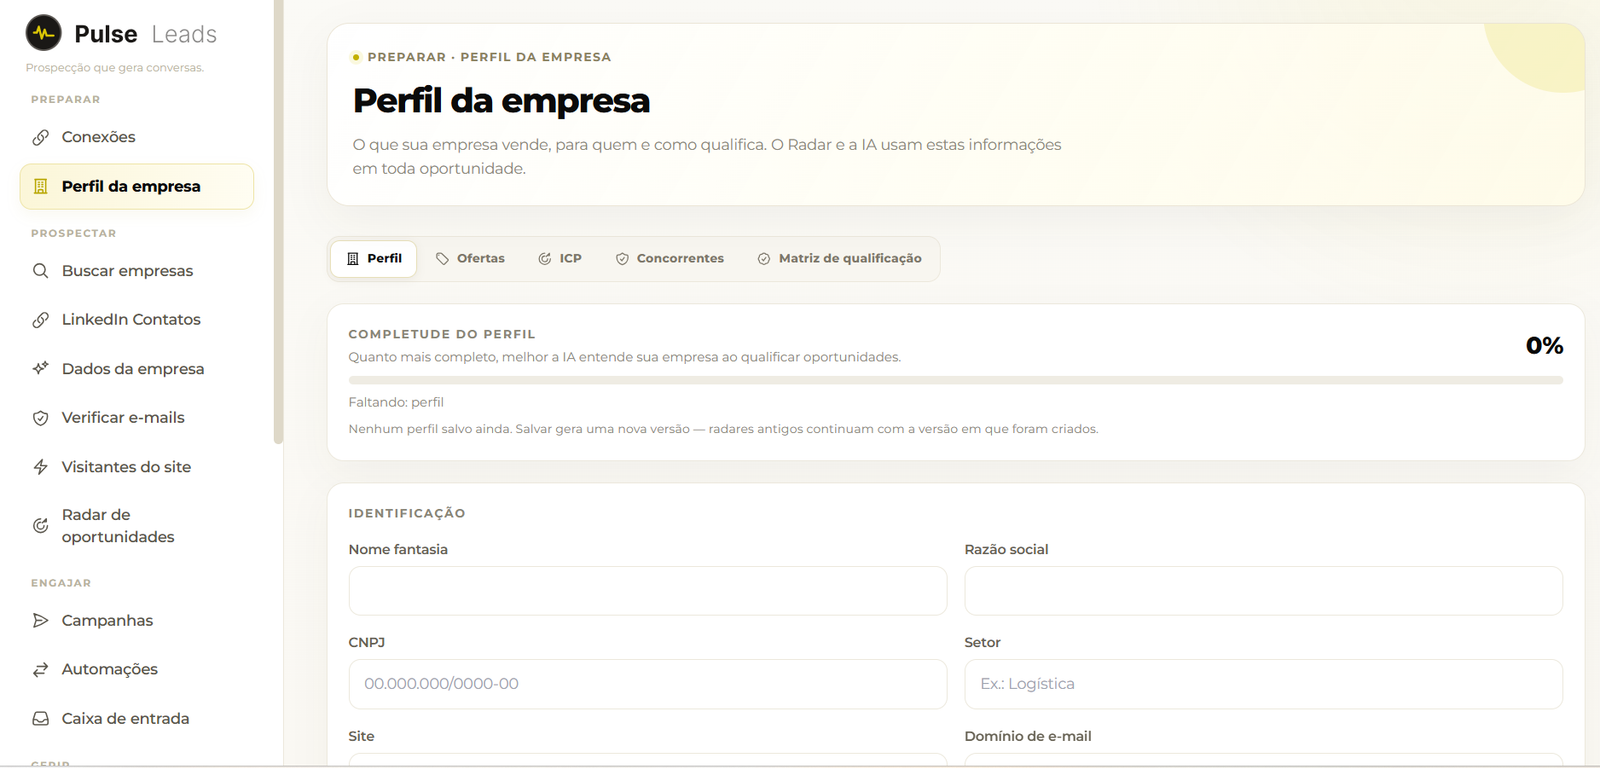The image size is (1600, 768).
Task: Click the 'ENGAJAR' sidebar section label
Action: click(x=61, y=583)
